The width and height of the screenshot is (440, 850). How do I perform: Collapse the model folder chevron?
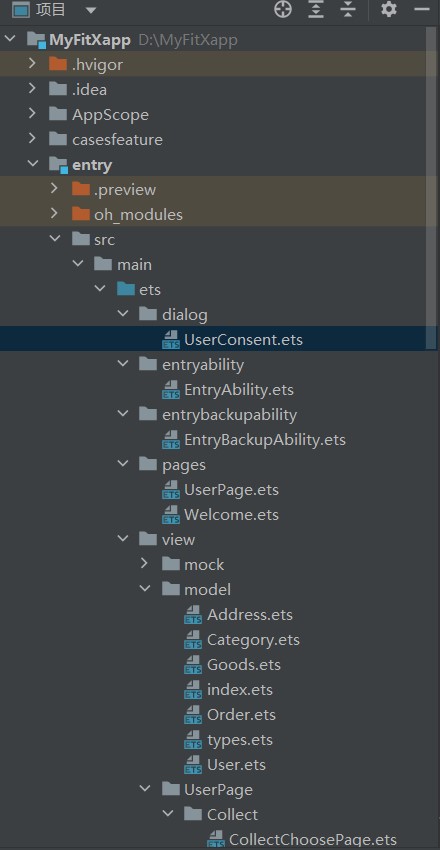[x=145, y=589]
